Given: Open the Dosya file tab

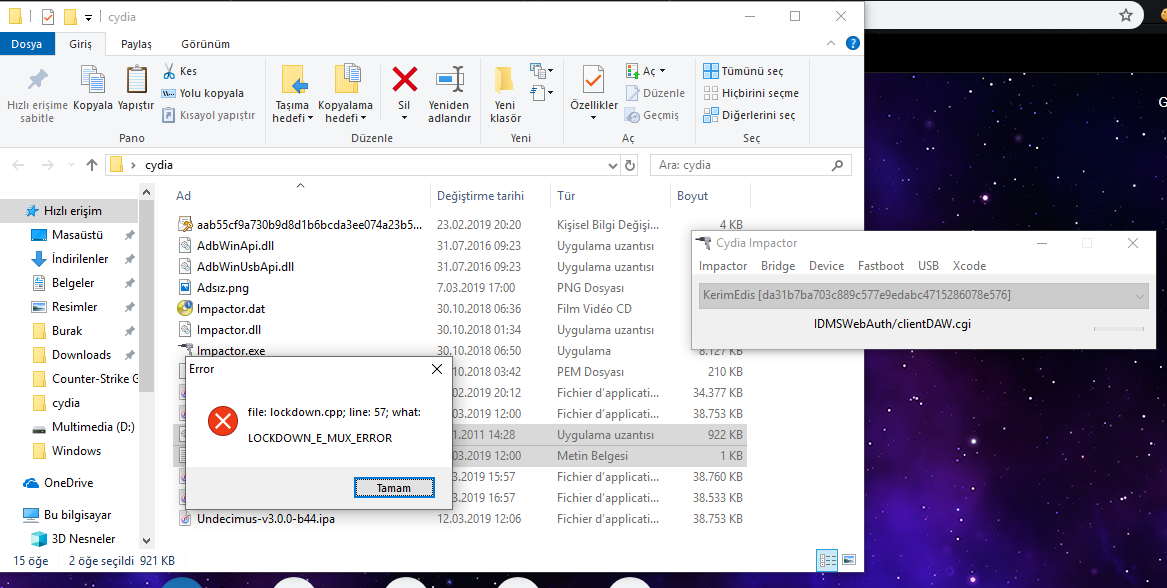Looking at the screenshot, I should 26,44.
